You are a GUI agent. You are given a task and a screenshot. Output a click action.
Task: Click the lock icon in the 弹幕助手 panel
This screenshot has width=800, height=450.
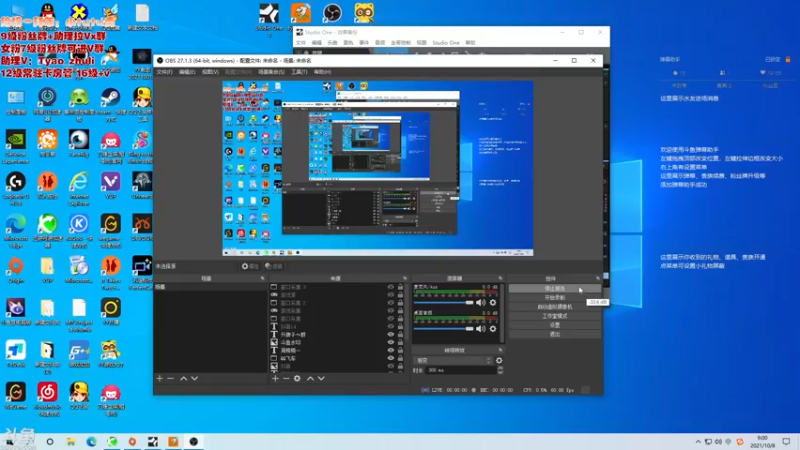[788, 60]
